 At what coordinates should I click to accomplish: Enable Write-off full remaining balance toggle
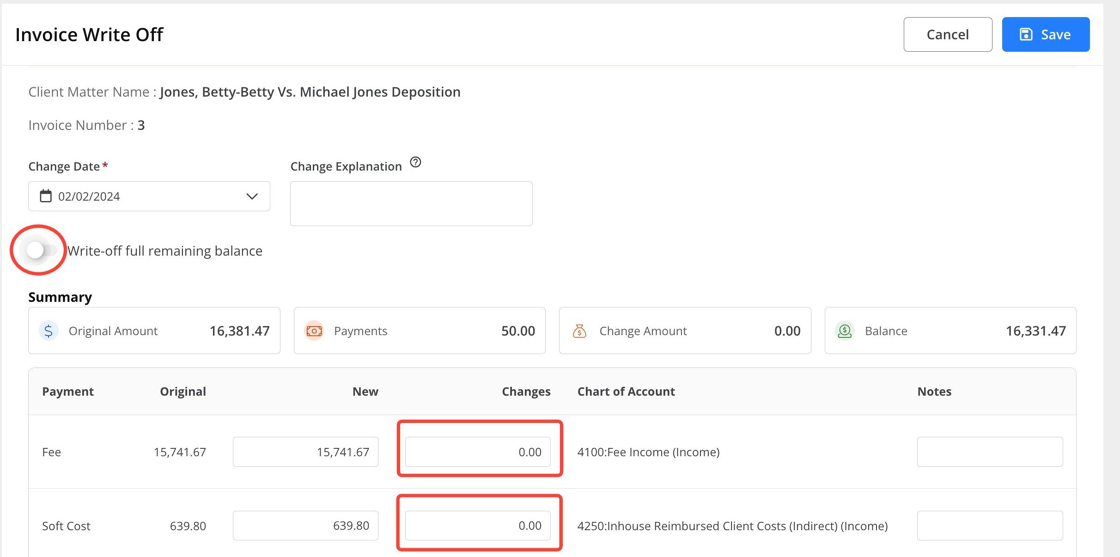41,251
